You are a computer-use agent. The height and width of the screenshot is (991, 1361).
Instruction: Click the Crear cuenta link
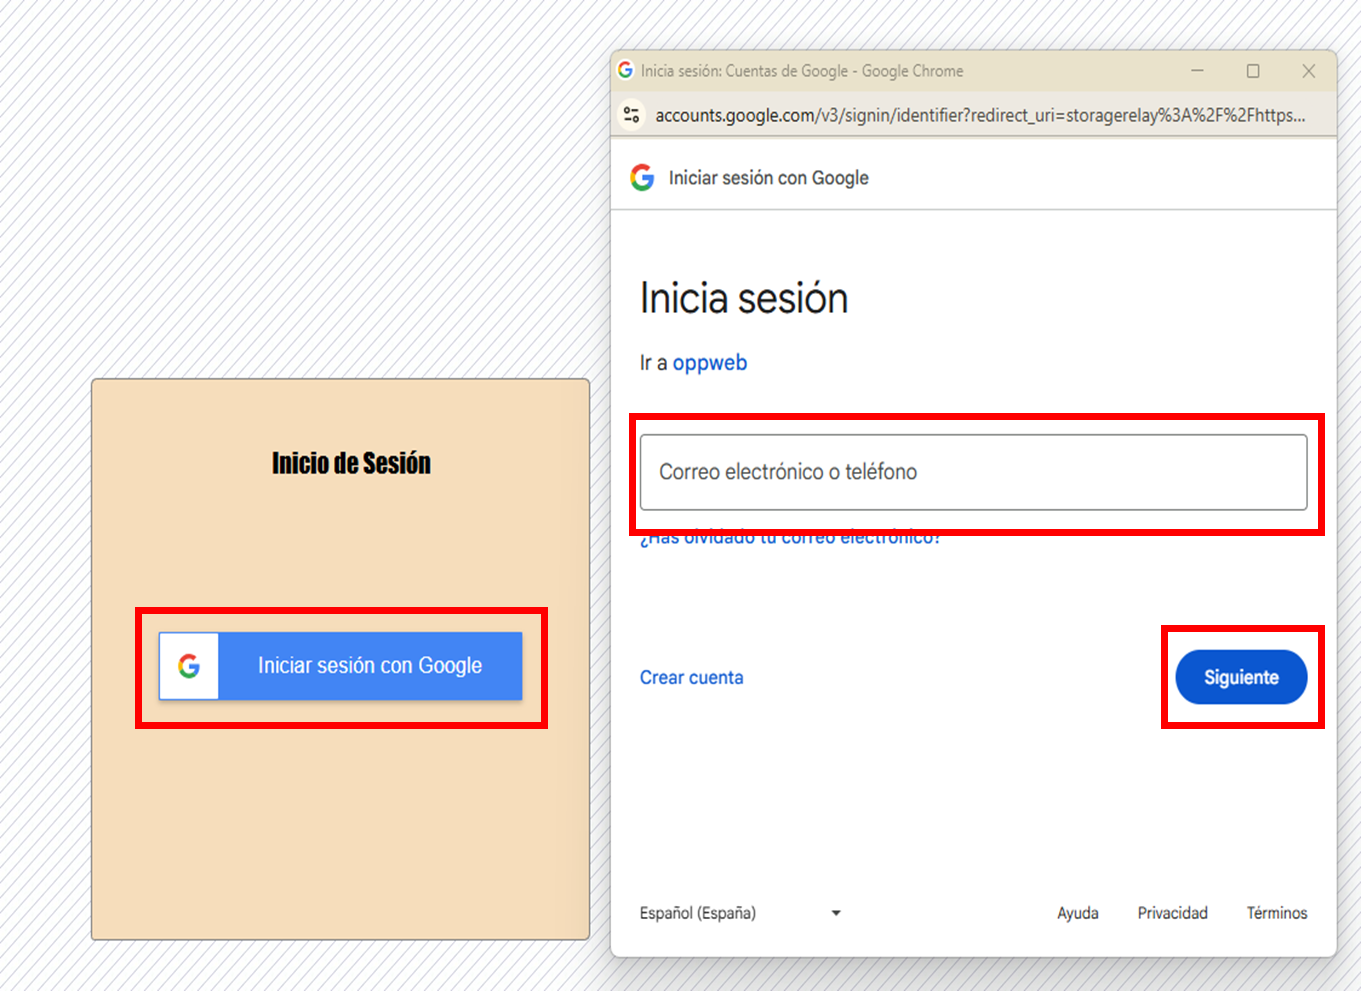[x=691, y=678]
